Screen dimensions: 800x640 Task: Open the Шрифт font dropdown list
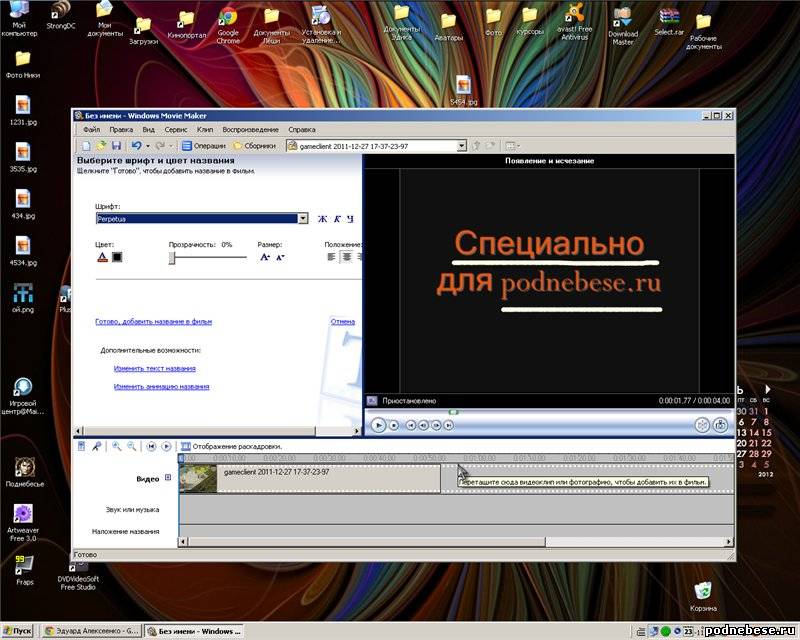point(303,218)
